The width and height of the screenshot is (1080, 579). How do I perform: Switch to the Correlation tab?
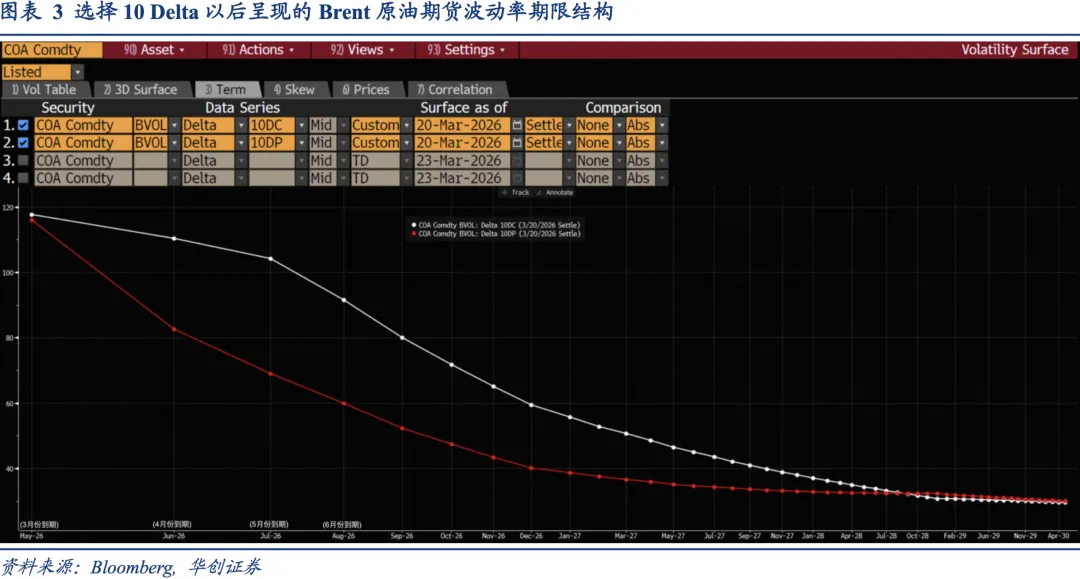point(455,90)
